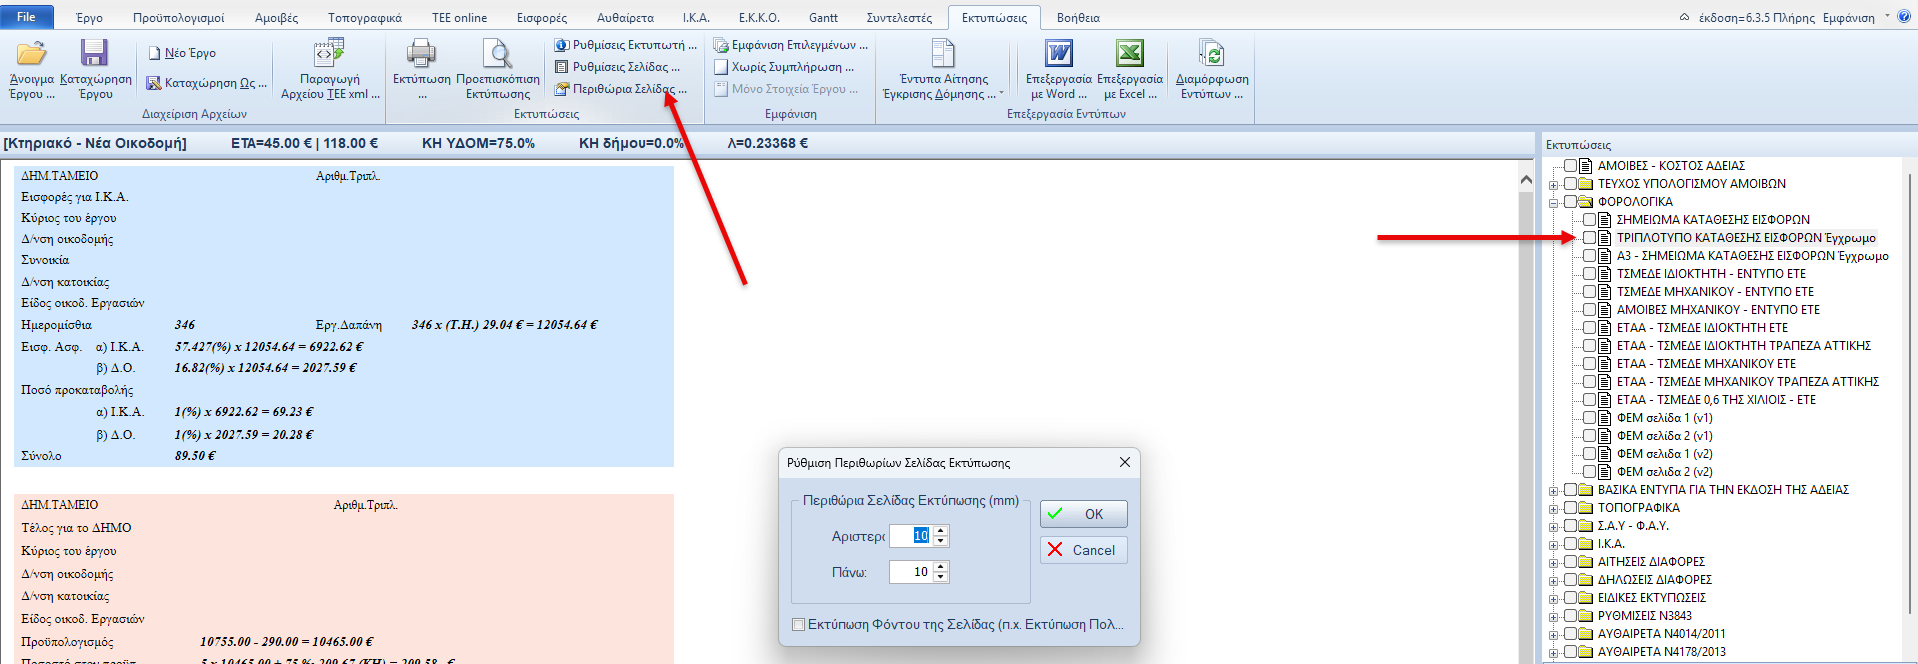Open Διαμόρφωση Εντύπων form configuration
Image resolution: width=1918 pixels, height=664 pixels.
(1211, 54)
